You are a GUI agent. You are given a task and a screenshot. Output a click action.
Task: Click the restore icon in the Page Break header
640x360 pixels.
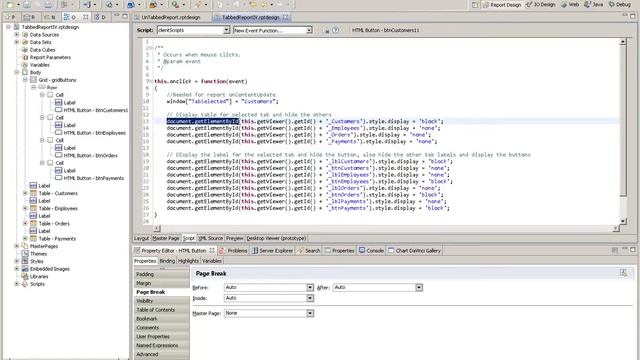tap(623, 273)
